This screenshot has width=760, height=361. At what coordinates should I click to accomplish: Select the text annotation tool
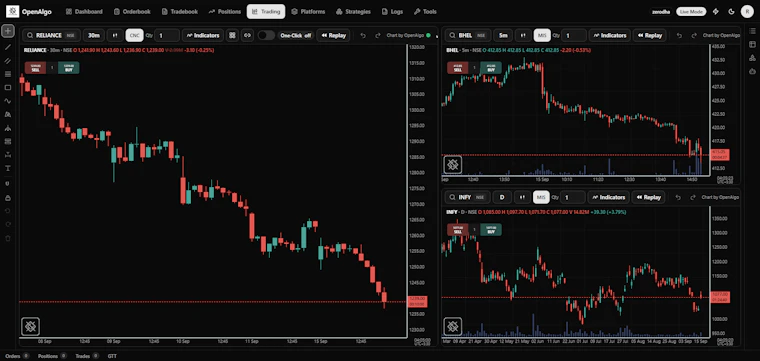point(8,169)
